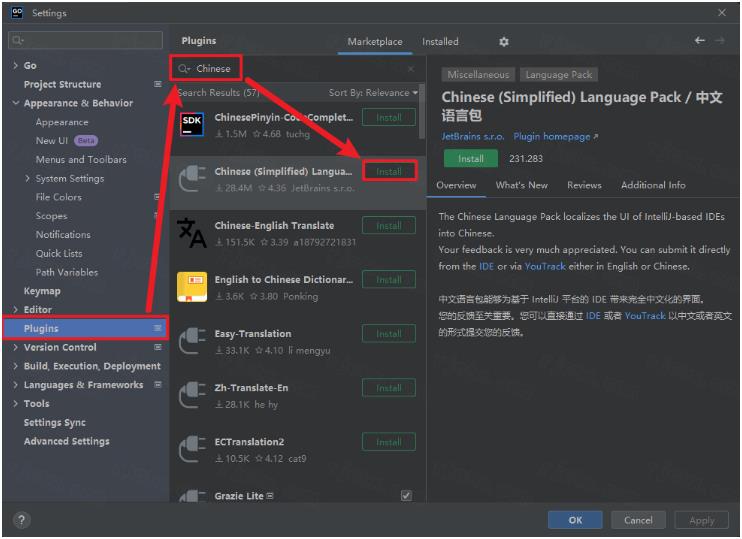Click the help question mark button
This screenshot has width=742, height=539.
(x=21, y=520)
